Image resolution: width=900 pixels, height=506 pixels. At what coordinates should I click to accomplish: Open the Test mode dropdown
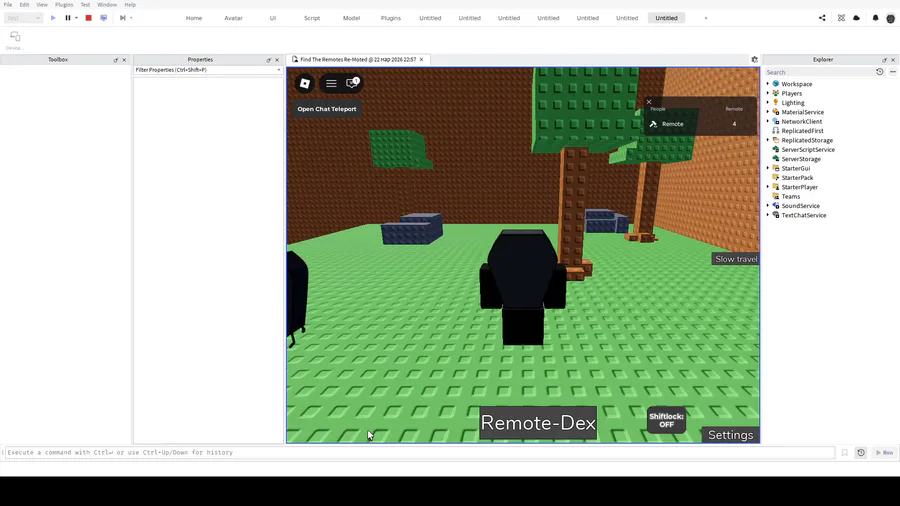[x=24, y=18]
